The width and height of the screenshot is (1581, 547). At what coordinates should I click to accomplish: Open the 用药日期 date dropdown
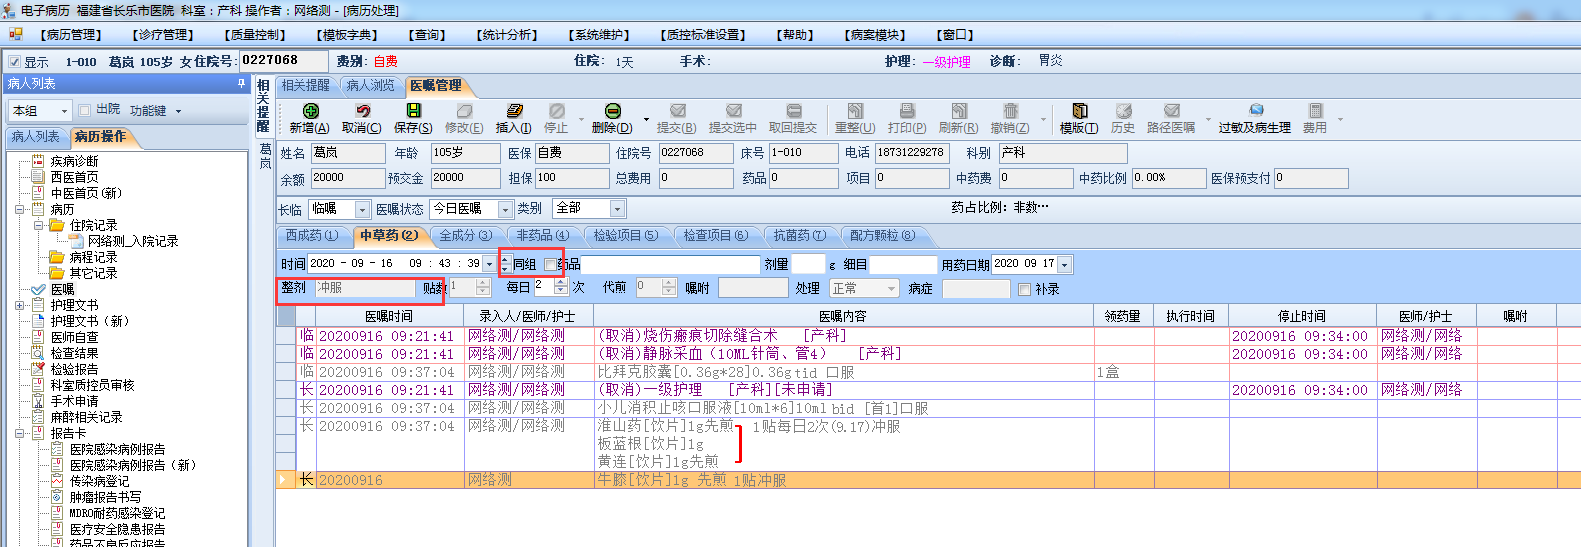point(1064,265)
